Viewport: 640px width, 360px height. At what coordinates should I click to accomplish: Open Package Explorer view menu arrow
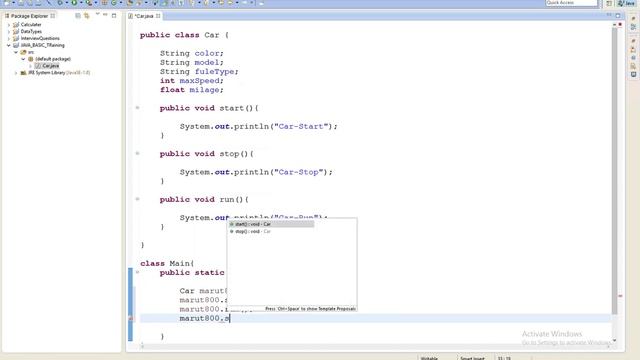[97, 14]
